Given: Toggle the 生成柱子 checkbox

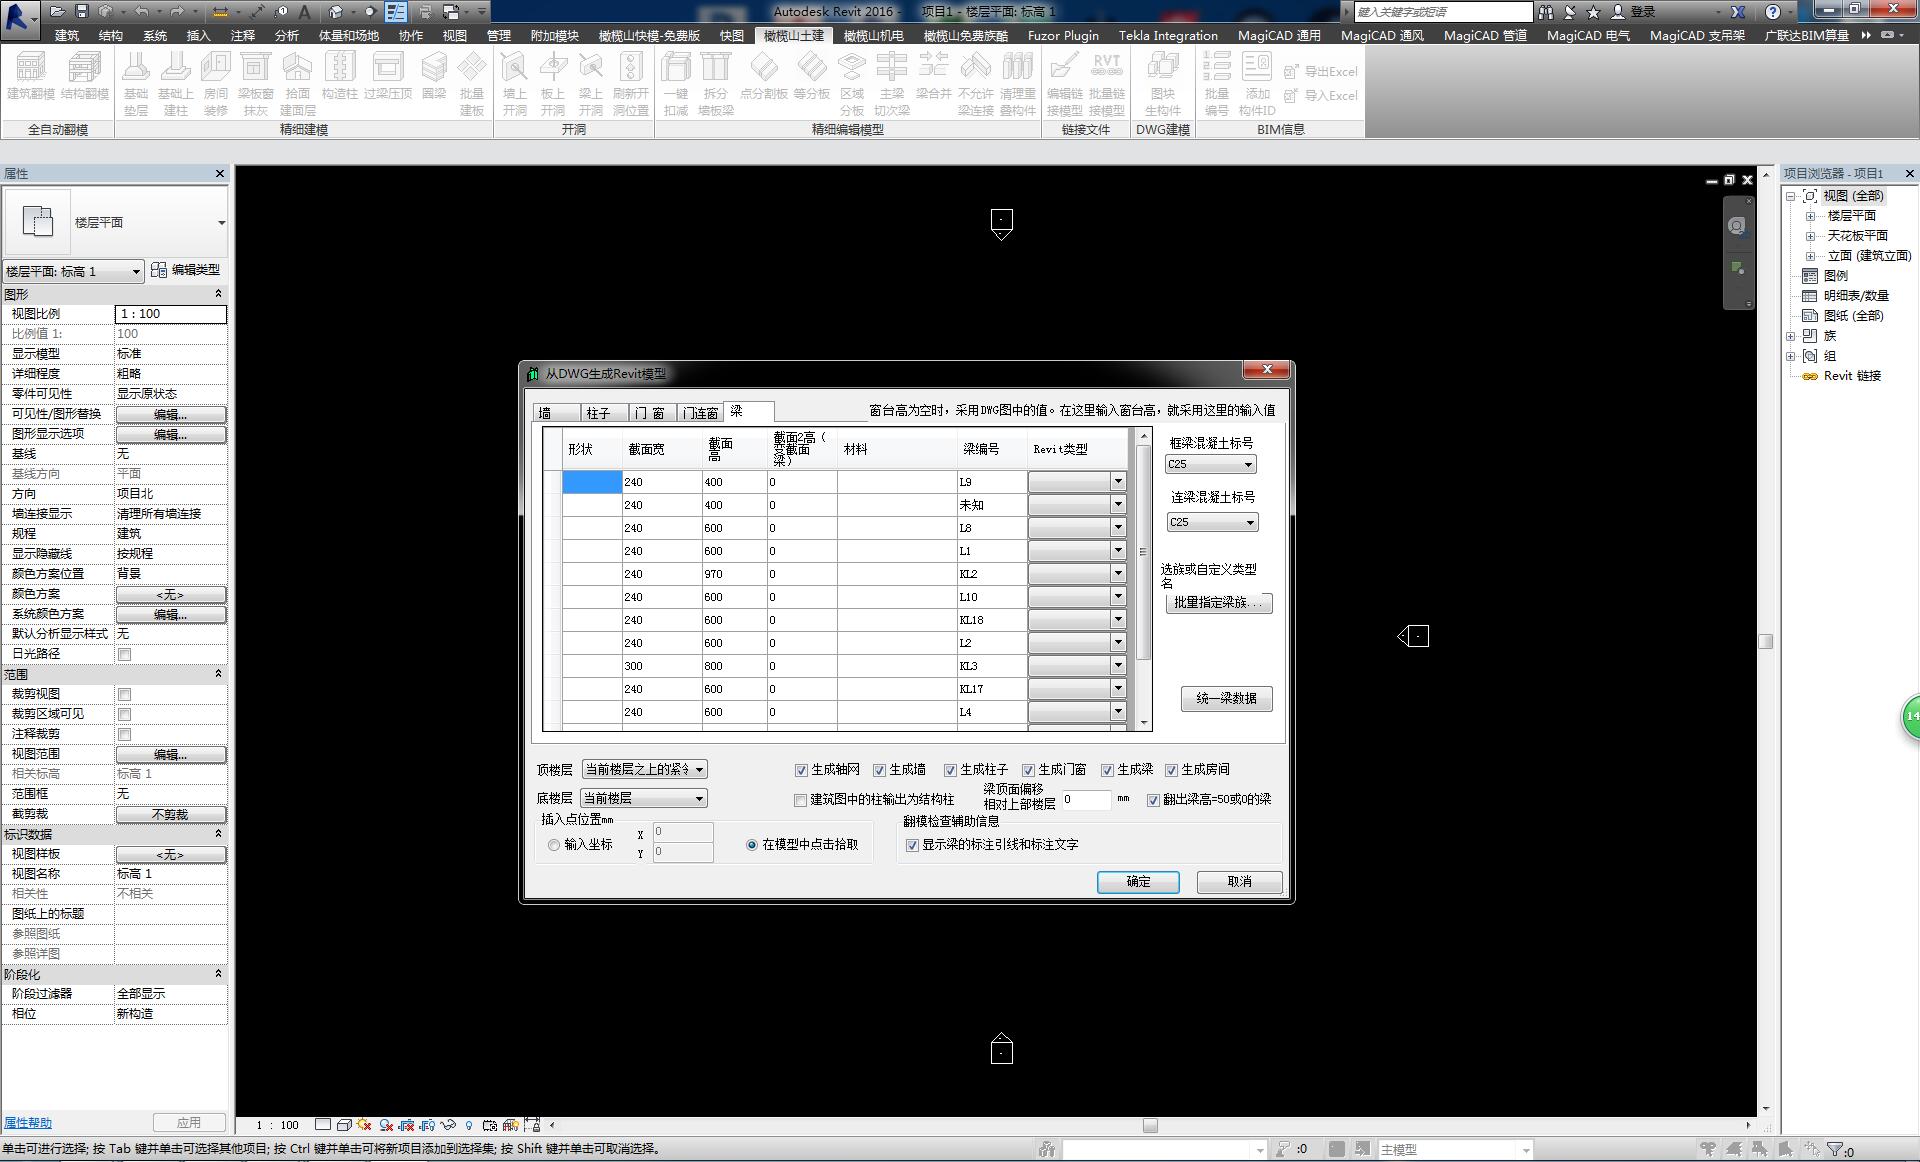Looking at the screenshot, I should click(x=950, y=770).
